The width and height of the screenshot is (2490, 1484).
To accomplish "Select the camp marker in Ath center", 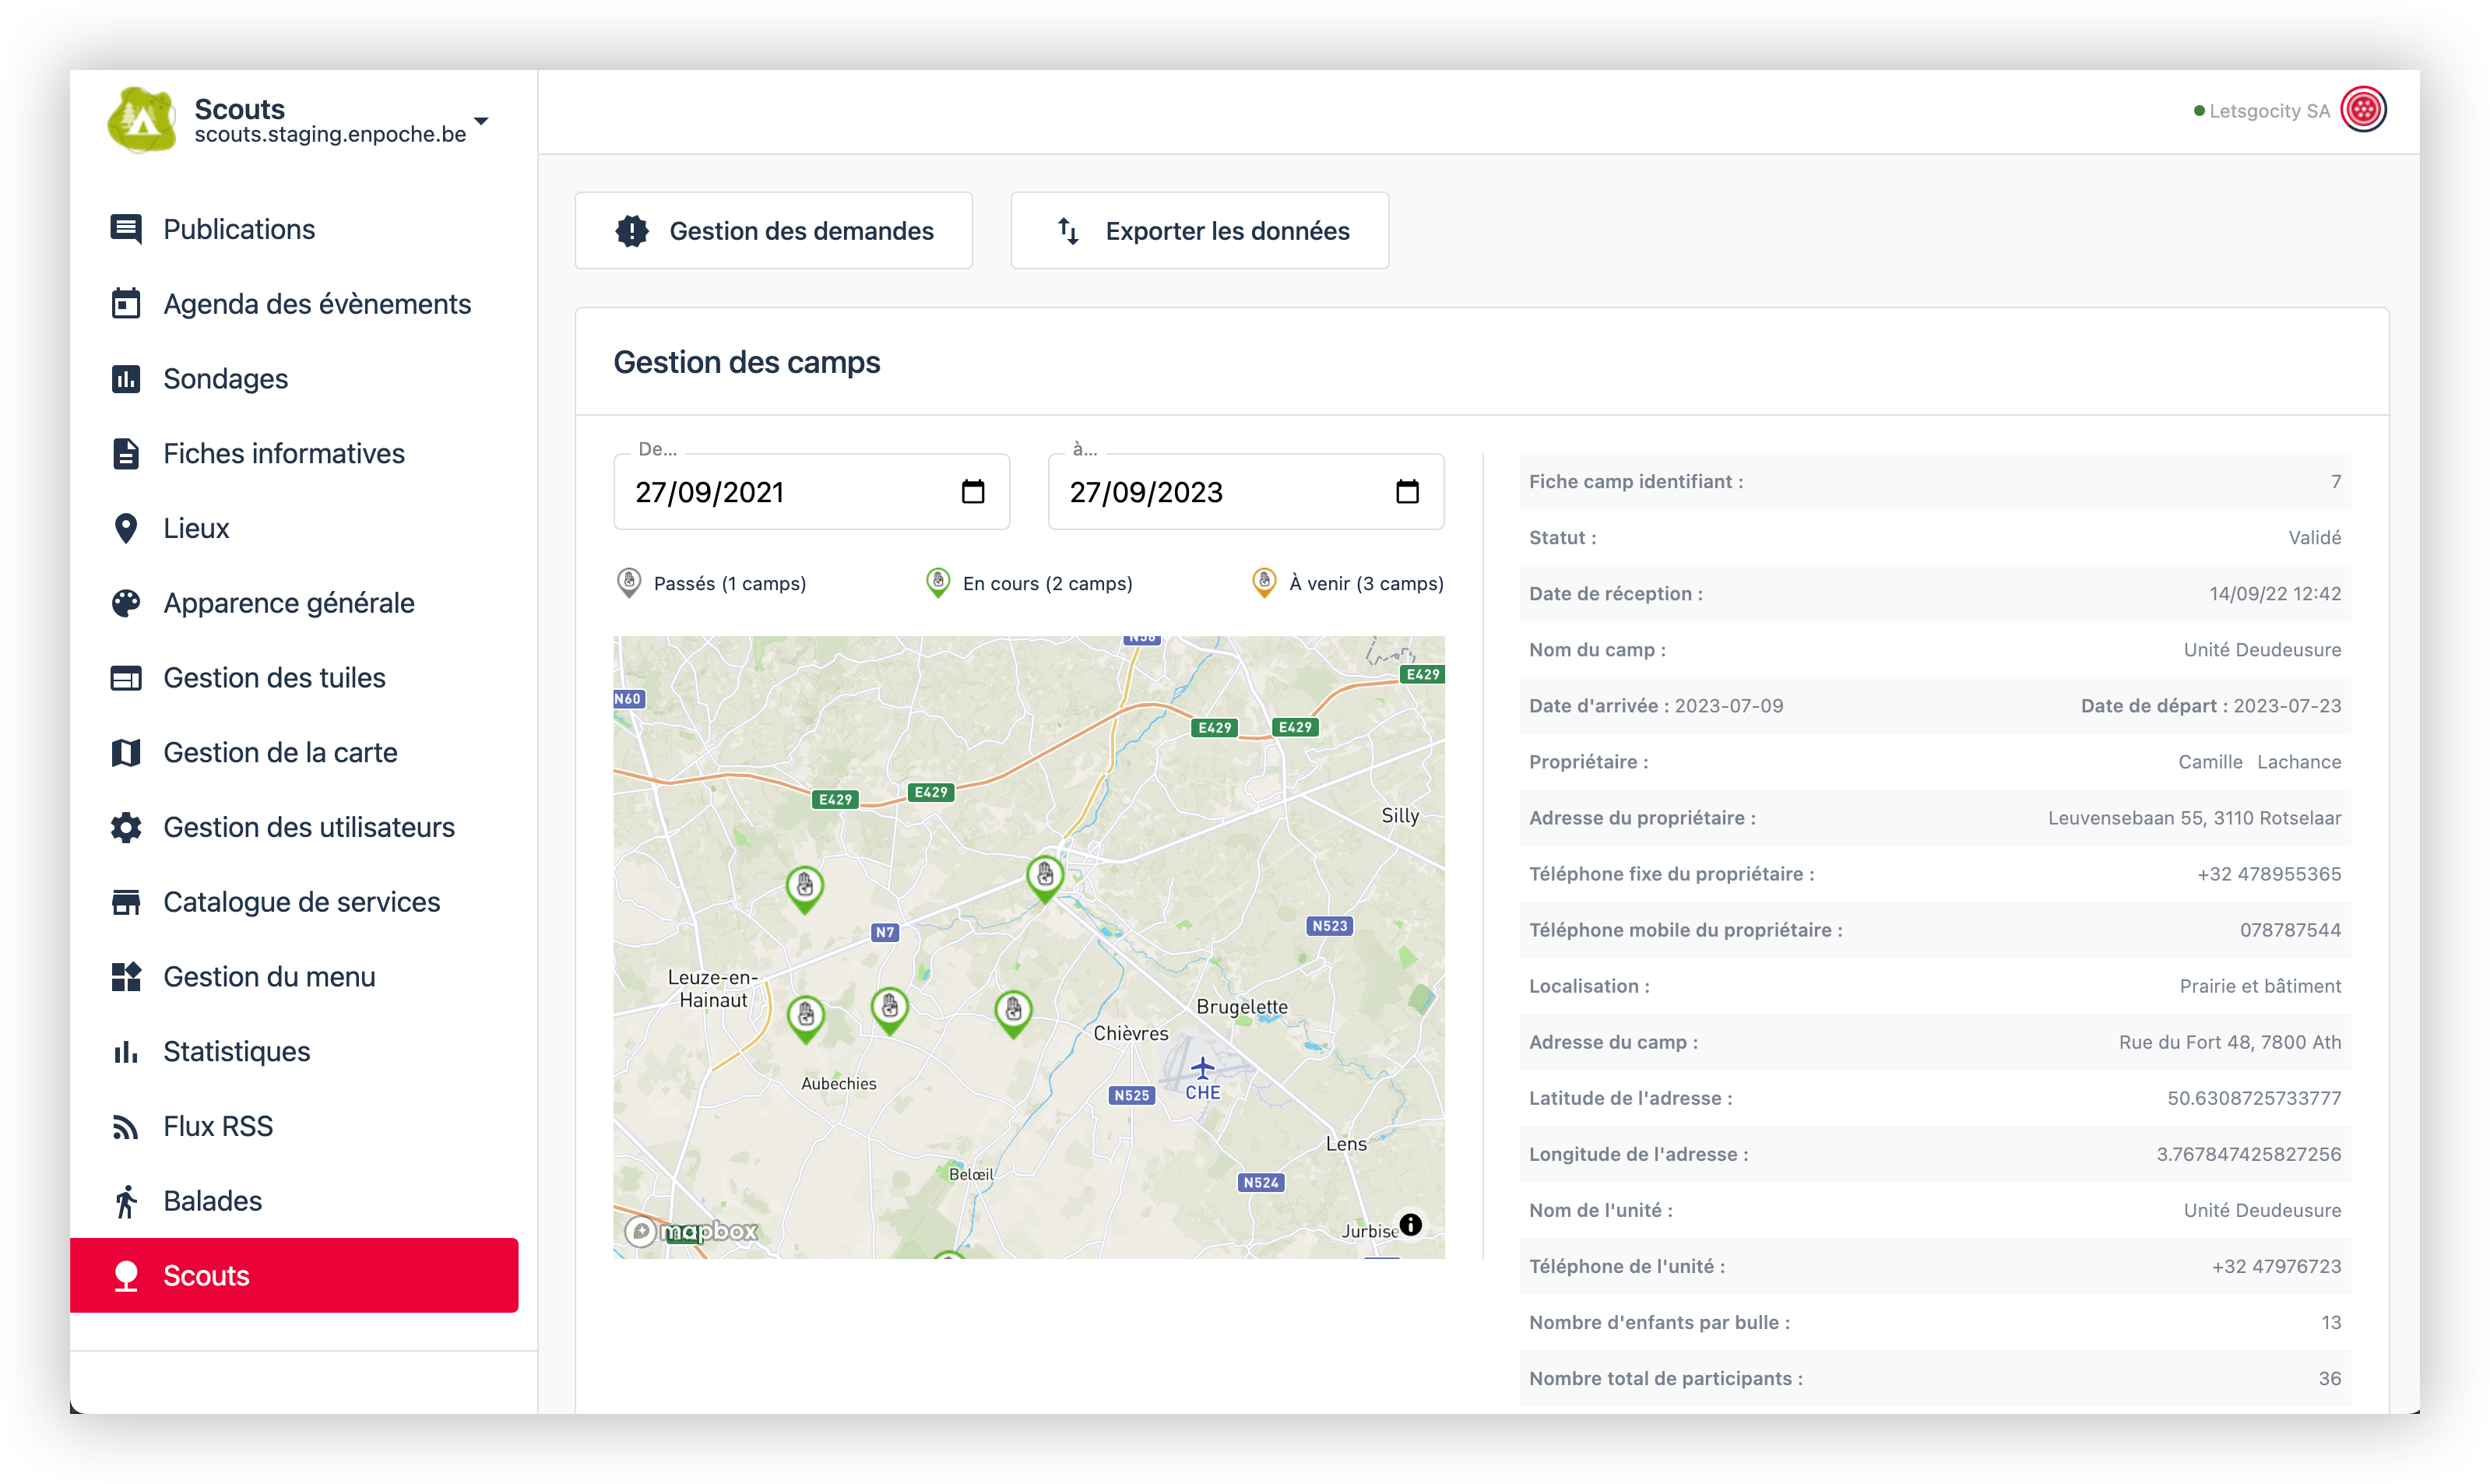I will click(x=1045, y=878).
